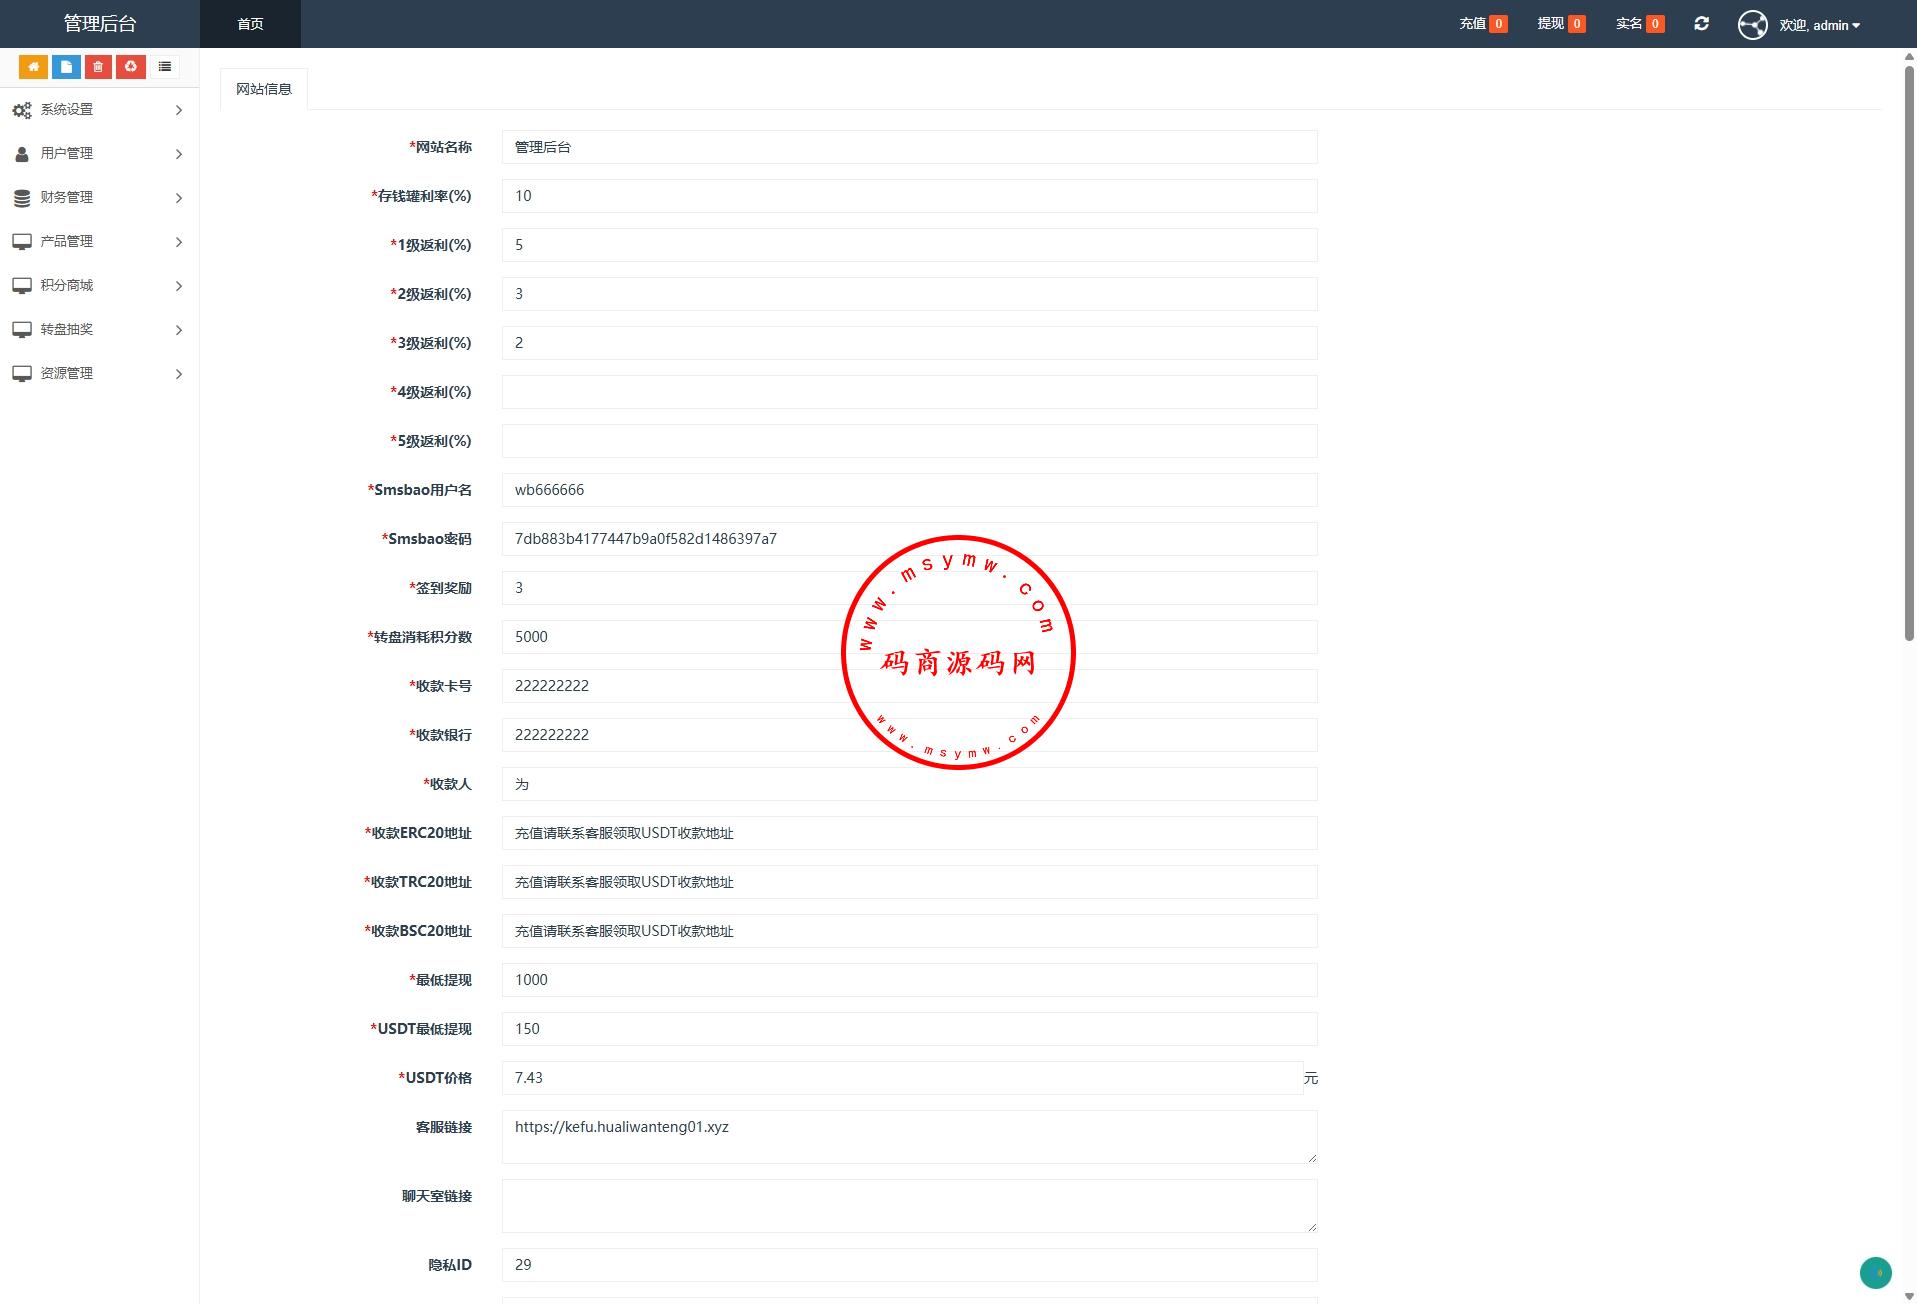Toggle the sidebar list menu icon
Image resolution: width=1917 pixels, height=1304 pixels.
165,67
